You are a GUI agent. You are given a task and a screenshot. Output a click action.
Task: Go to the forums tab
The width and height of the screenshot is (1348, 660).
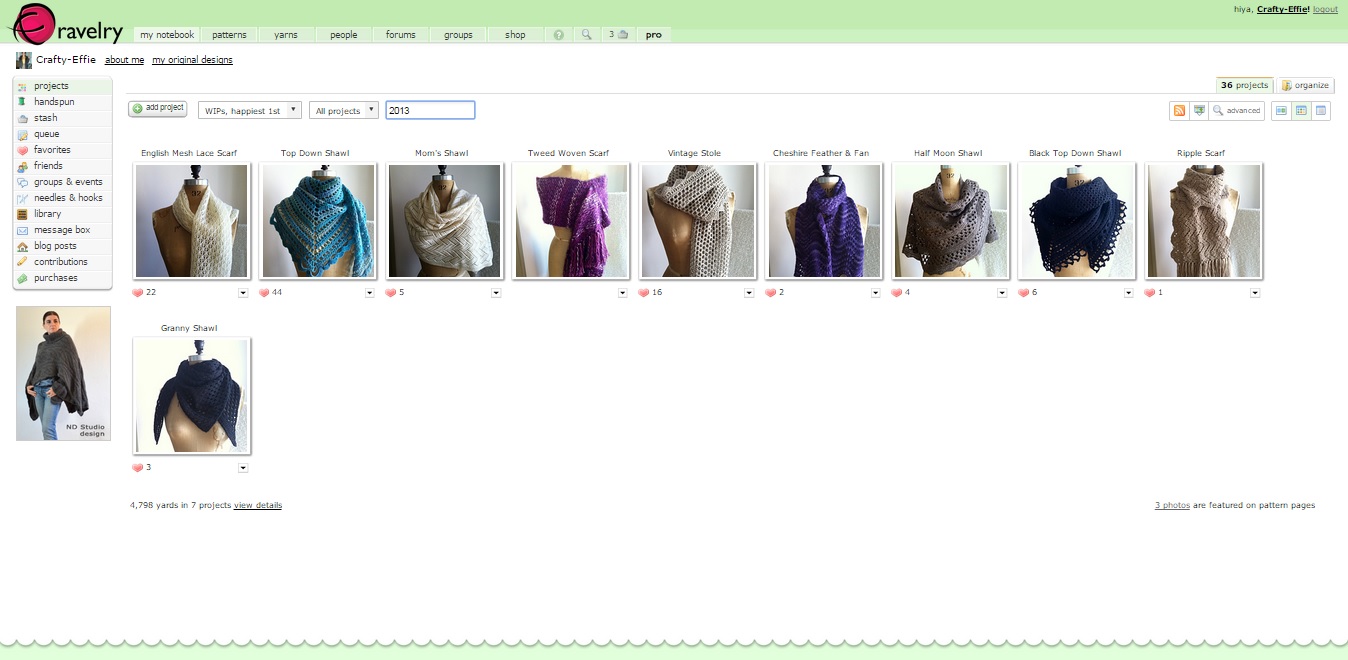click(401, 35)
